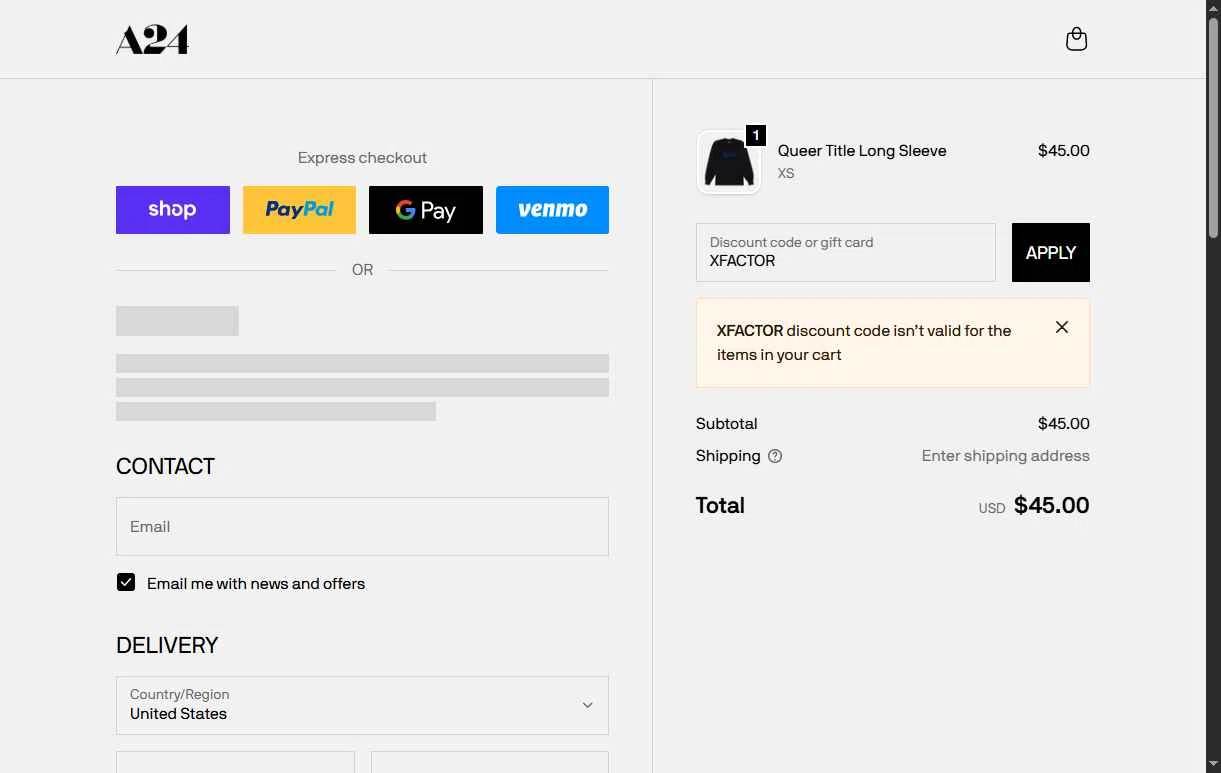Click the CONTACT section heading
Image resolution: width=1221 pixels, height=773 pixels.
pos(165,467)
